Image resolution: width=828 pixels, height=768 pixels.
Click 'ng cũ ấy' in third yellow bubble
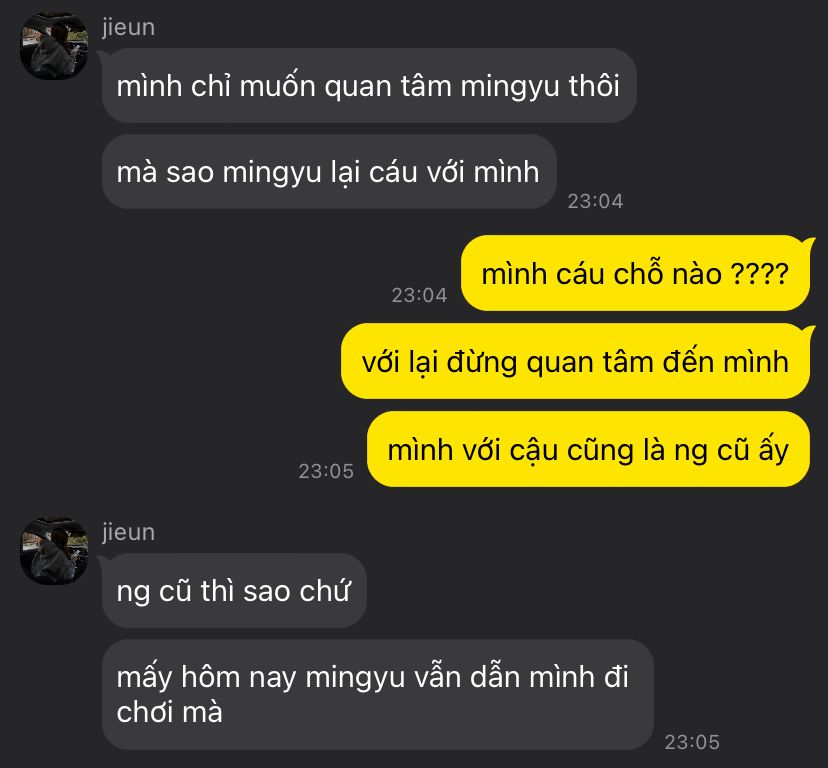coord(731,451)
